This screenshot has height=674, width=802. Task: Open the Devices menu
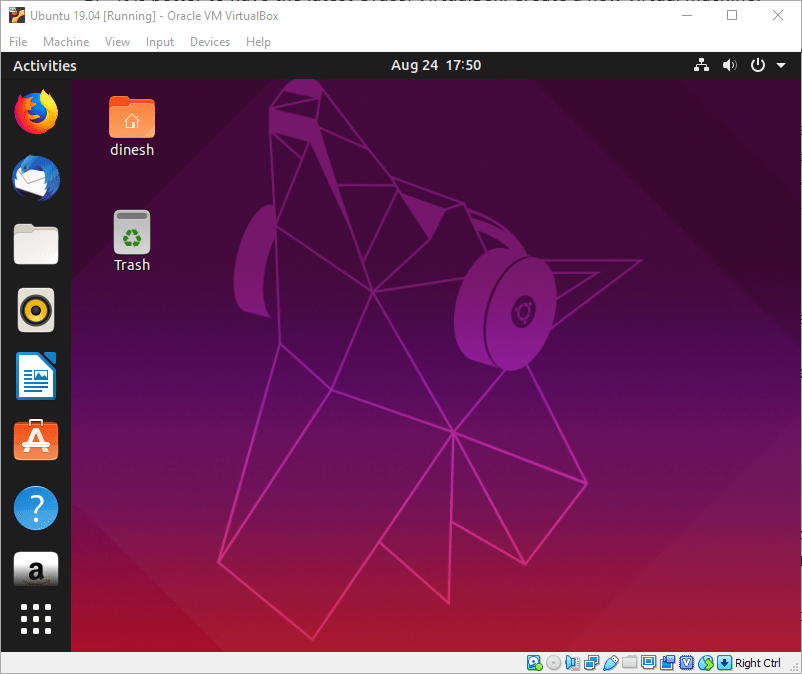[210, 41]
